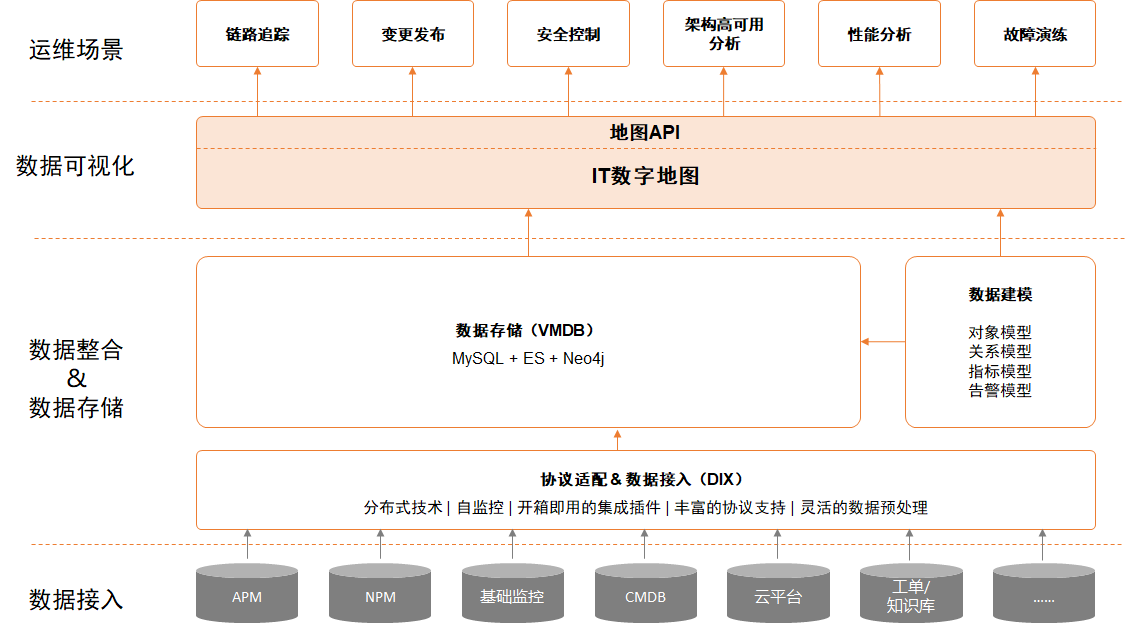Toggle the 故障演练 scenario box
The width and height of the screenshot is (1125, 627).
(x=1034, y=33)
